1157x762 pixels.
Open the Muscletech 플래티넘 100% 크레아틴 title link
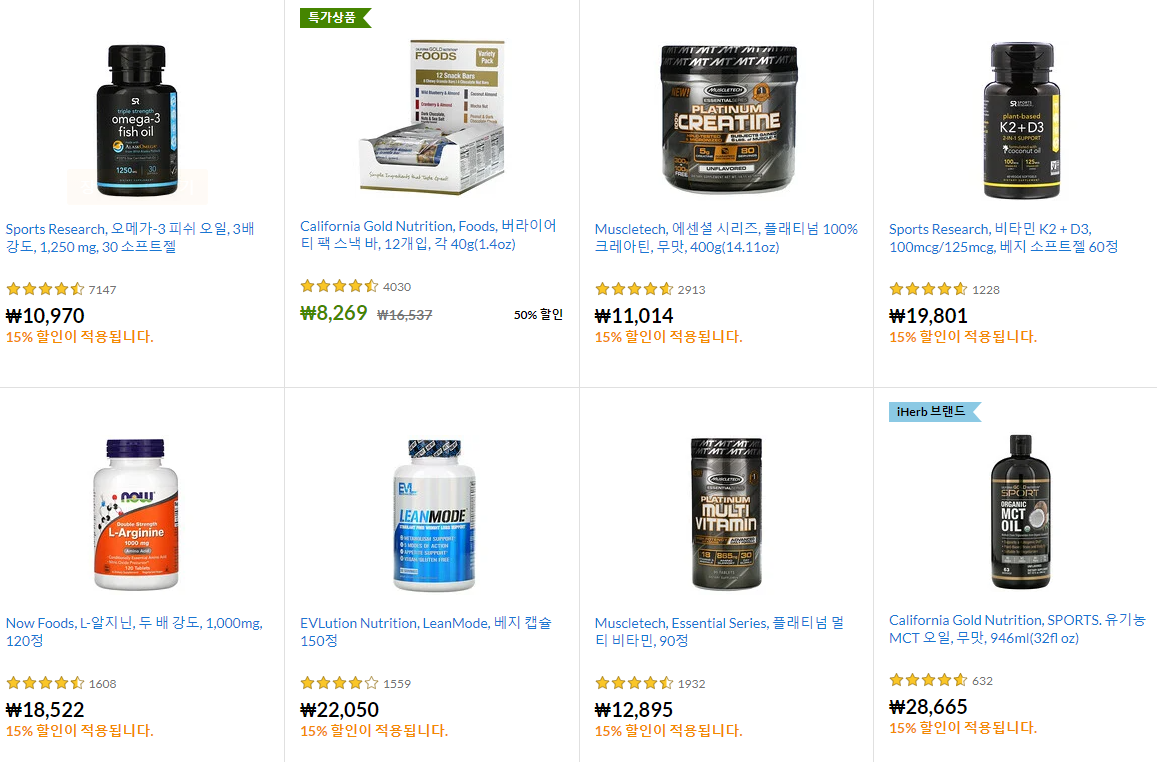[x=726, y=238]
